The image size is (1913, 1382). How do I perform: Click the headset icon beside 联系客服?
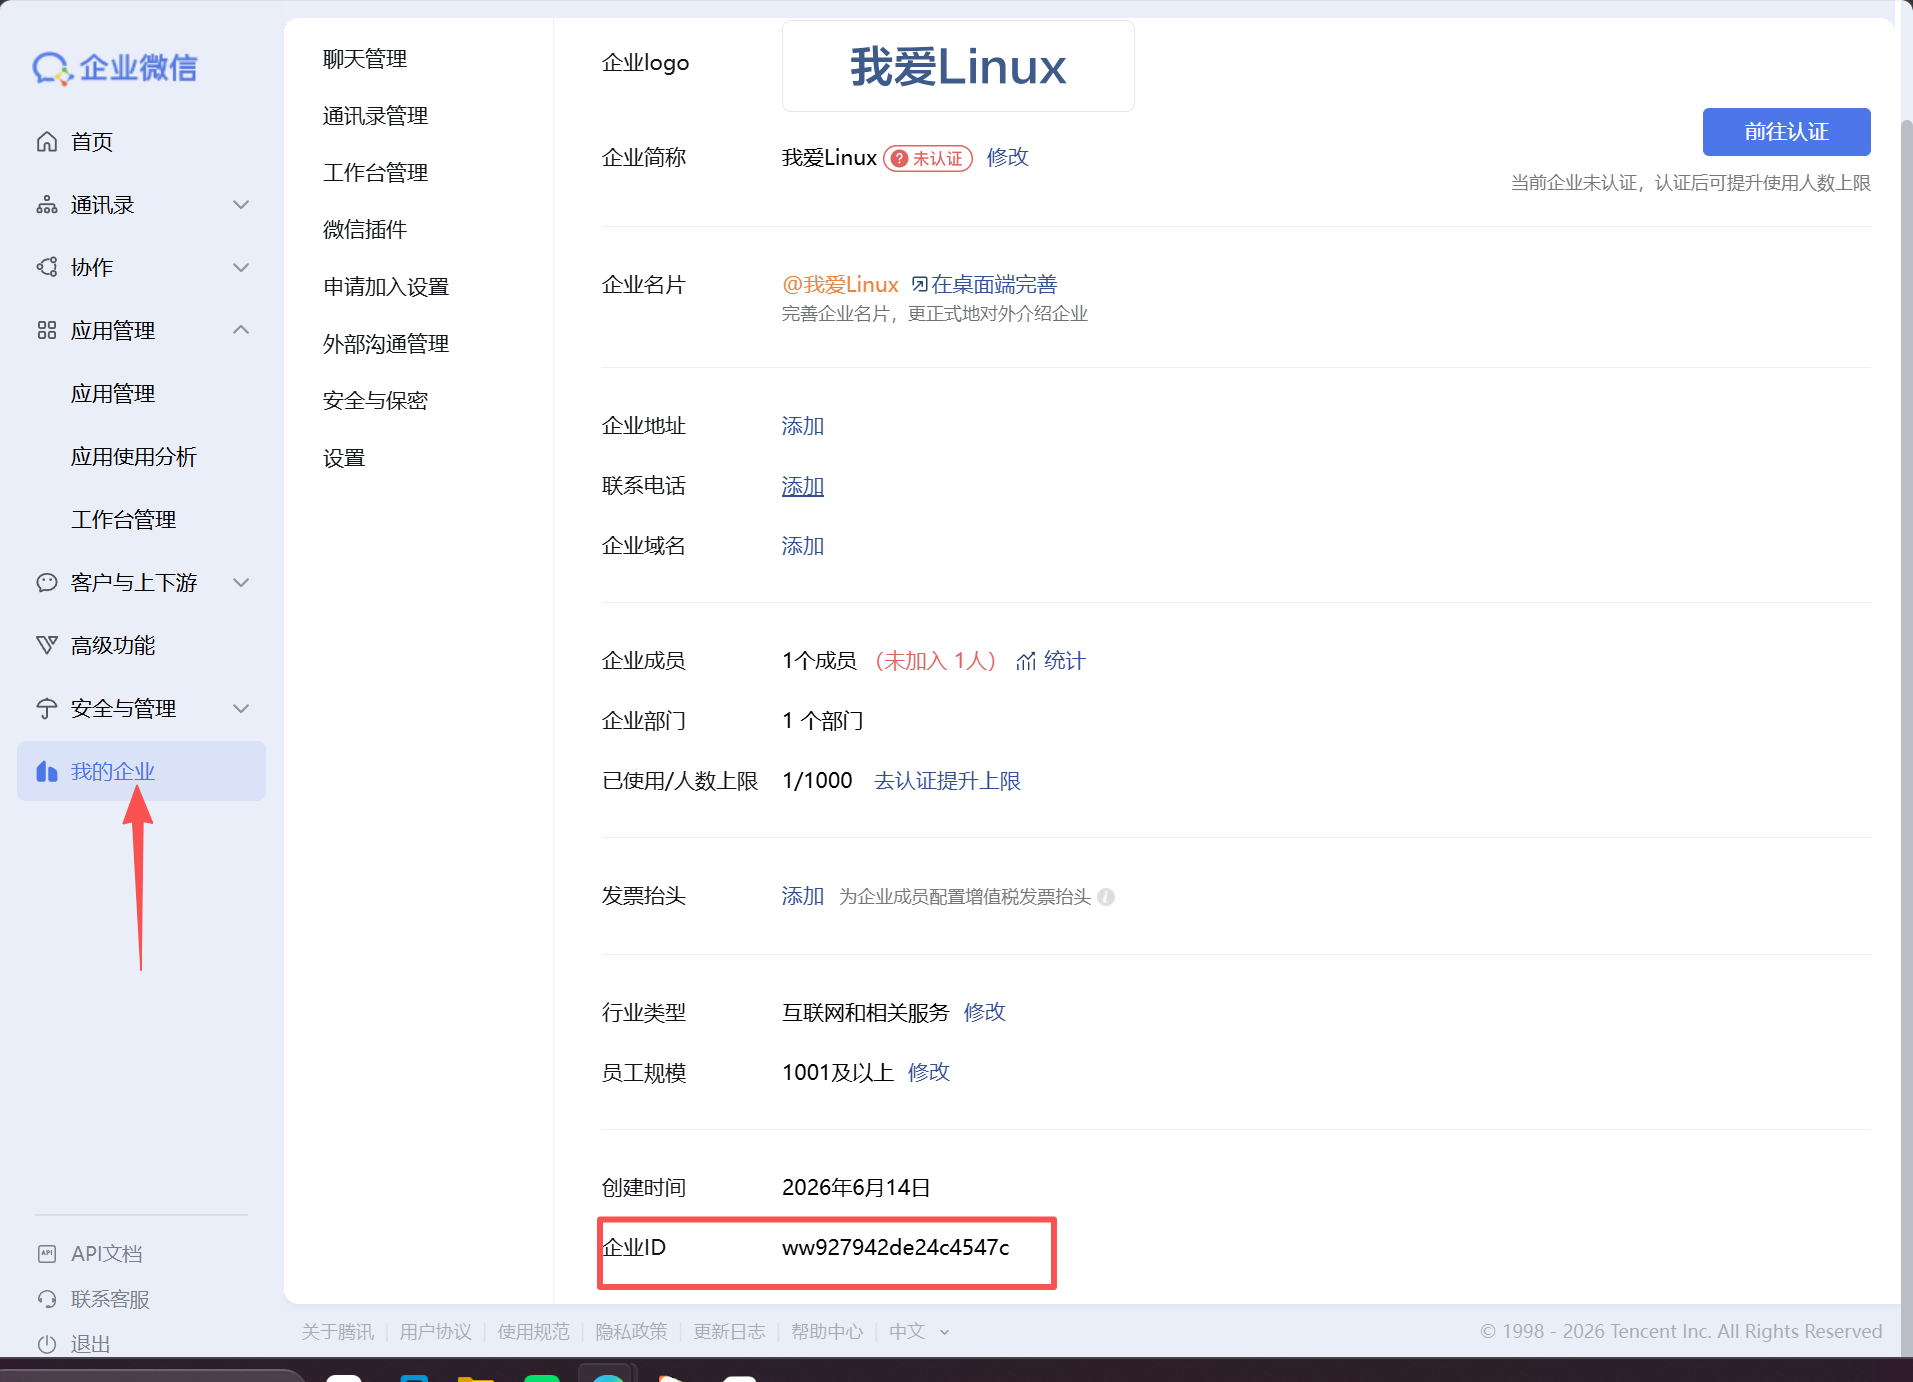(47, 1299)
